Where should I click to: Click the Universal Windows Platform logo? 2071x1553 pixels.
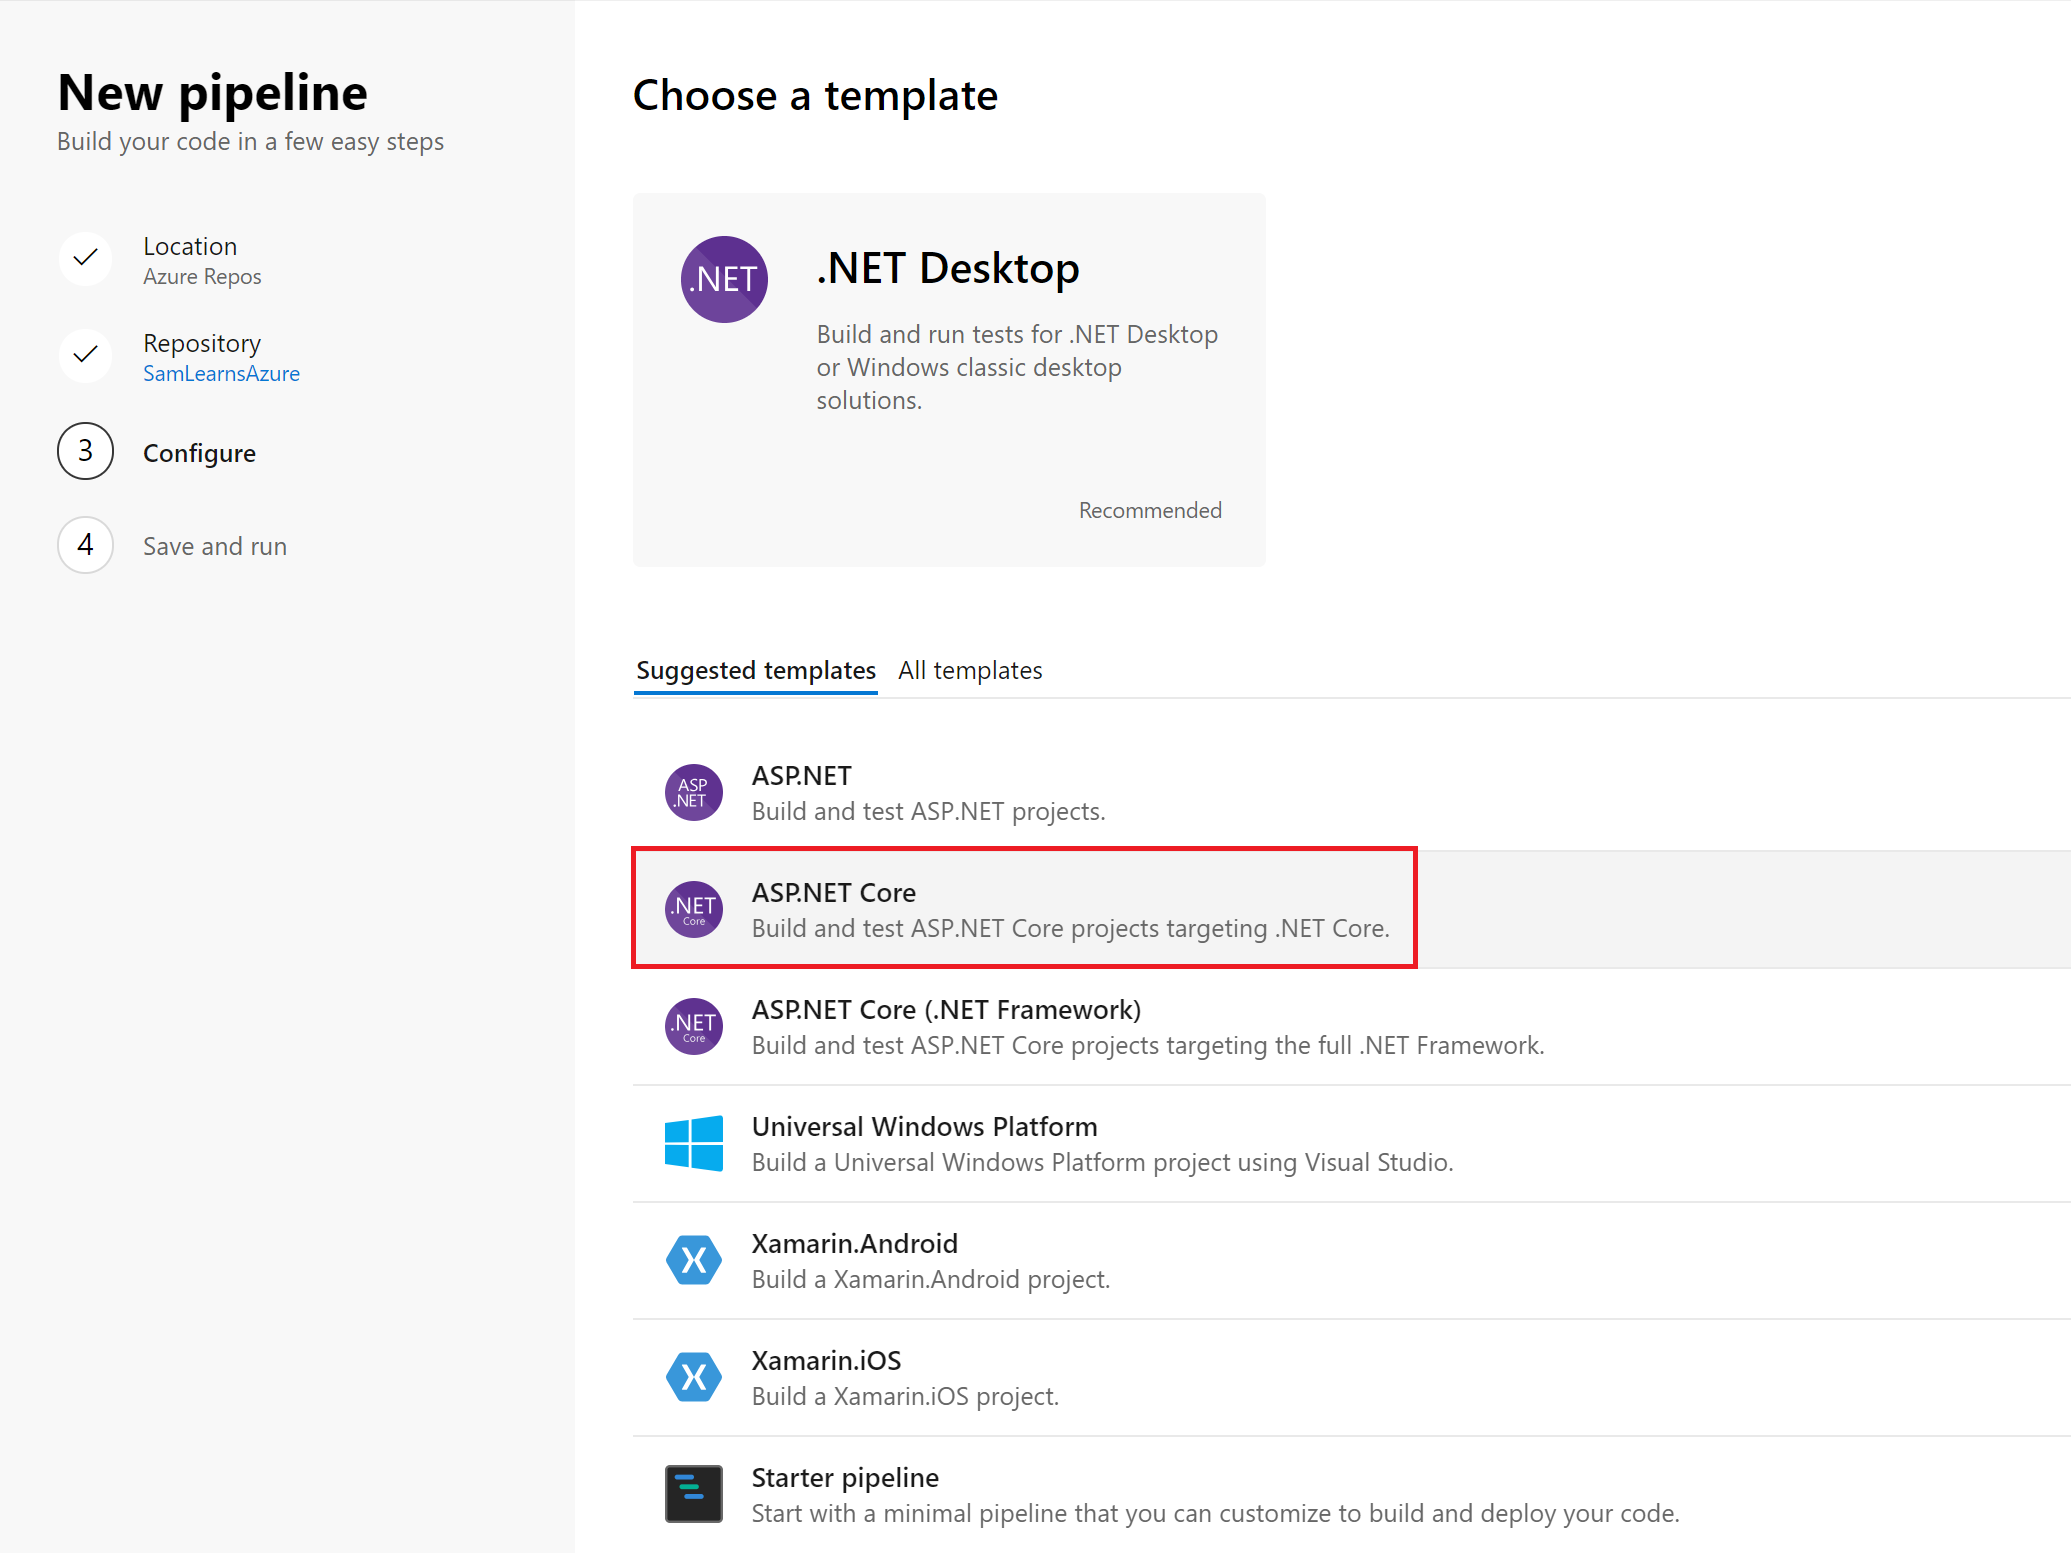(x=693, y=1143)
